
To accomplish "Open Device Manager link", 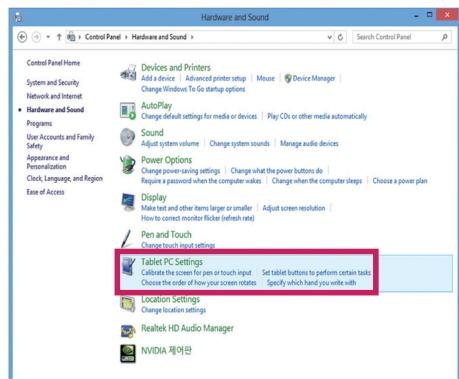I will (x=314, y=79).
